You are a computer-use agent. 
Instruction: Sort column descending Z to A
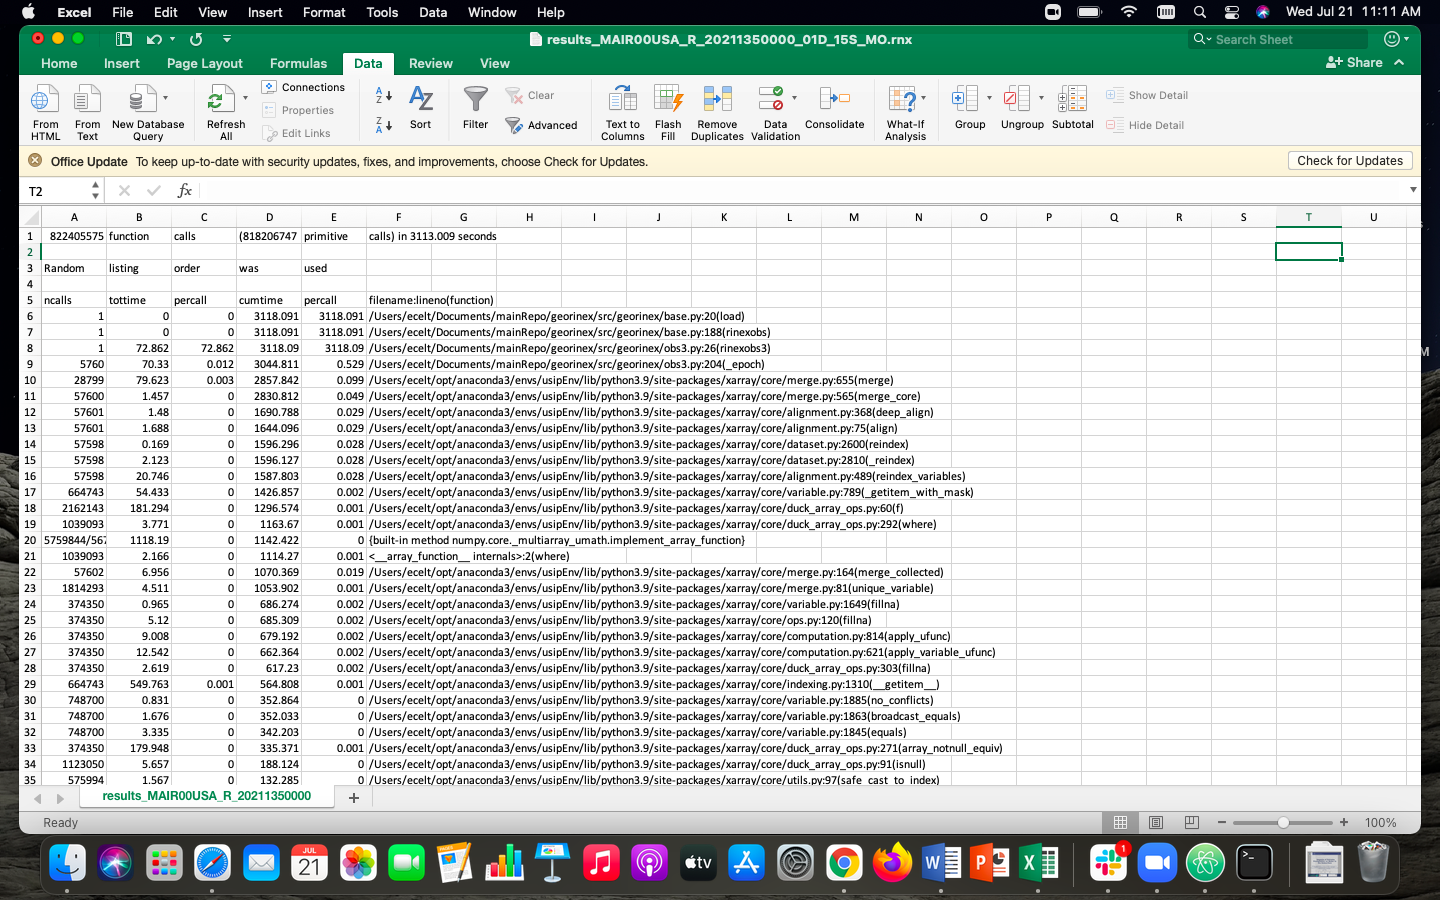(383, 124)
